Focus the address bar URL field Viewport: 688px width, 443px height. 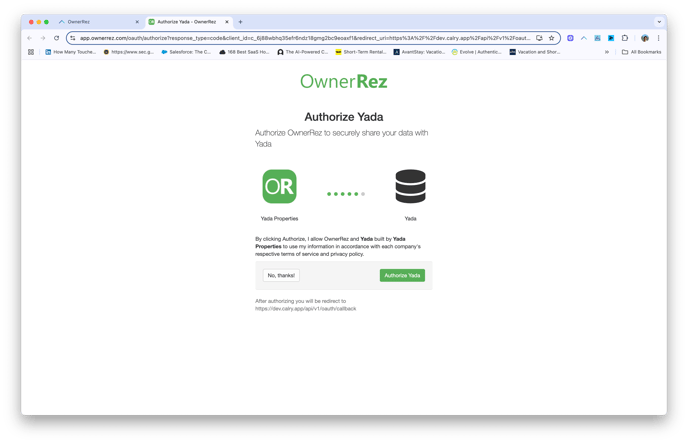(305, 38)
